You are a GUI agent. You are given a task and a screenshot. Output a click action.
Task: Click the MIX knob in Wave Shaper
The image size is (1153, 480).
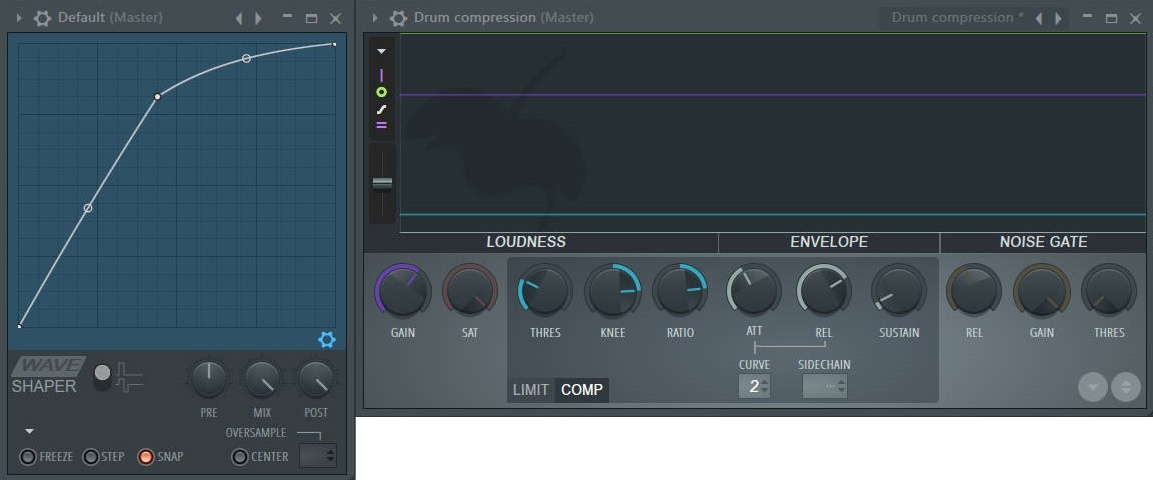[x=263, y=379]
